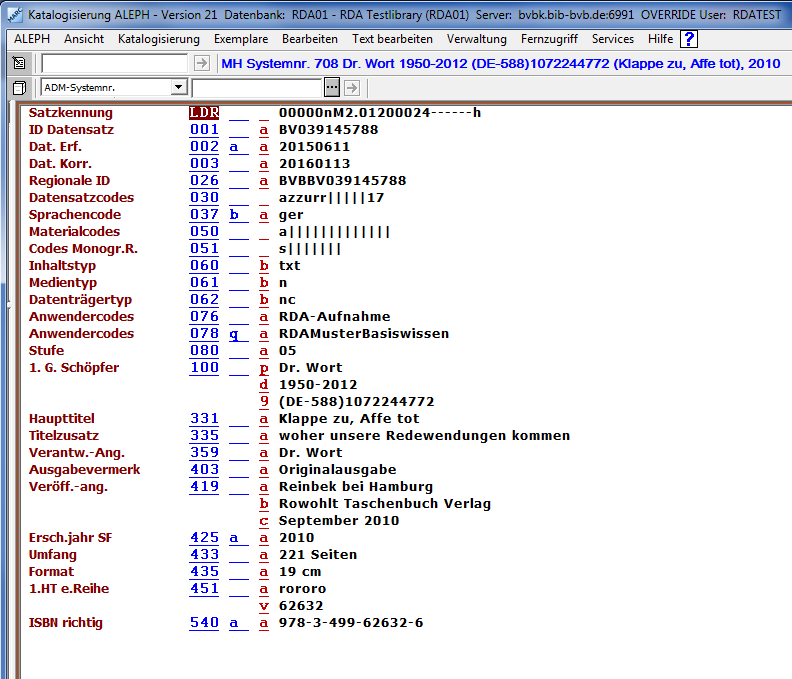
Task: Click the record icon left of first input
Action: (x=19, y=63)
